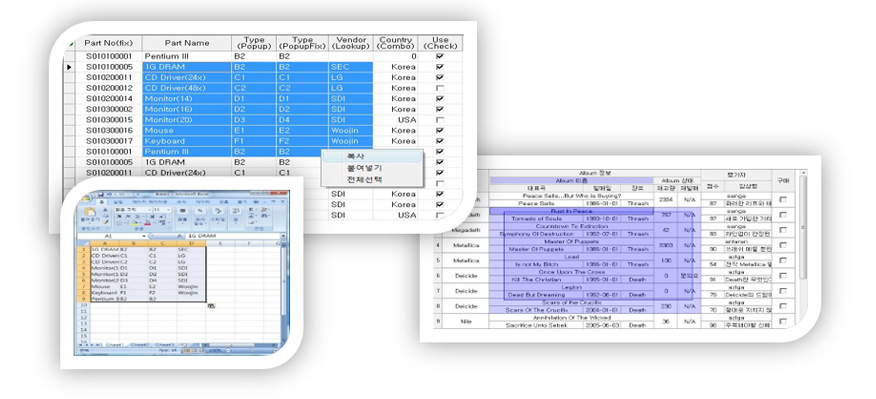Open the 홈 ribbon tab in Excel
The height and width of the screenshot is (399, 876).
(102, 202)
